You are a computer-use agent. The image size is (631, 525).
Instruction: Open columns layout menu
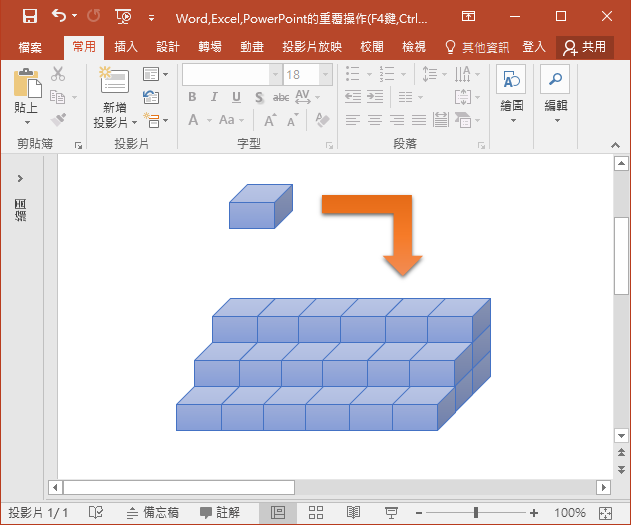(x=410, y=97)
